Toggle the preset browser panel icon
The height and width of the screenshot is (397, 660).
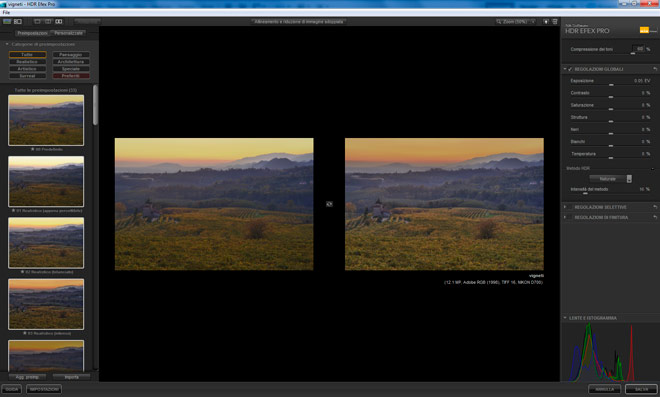point(7,21)
